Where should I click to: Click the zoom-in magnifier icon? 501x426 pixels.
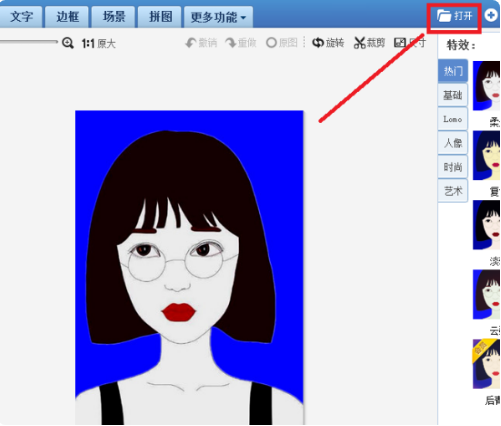pyautogui.click(x=68, y=43)
